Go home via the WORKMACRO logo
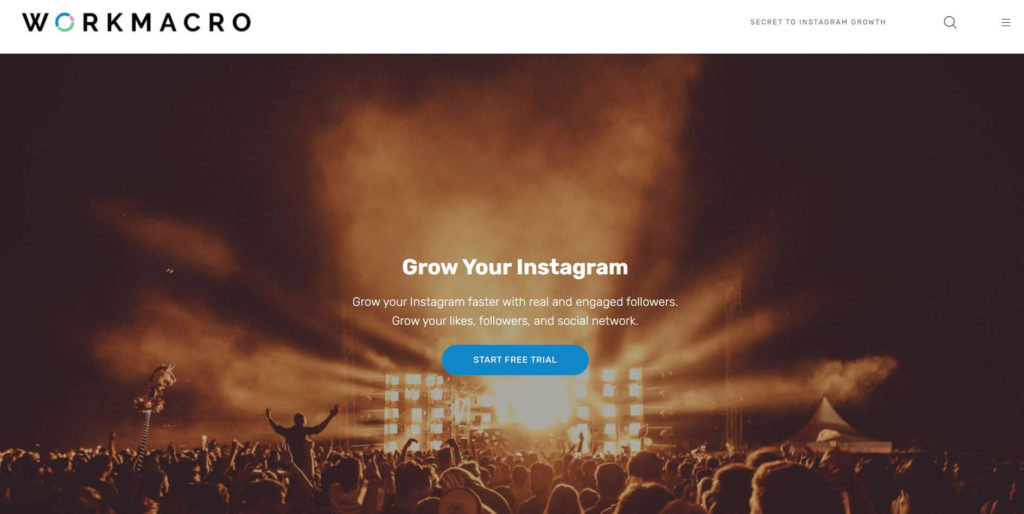 [x=136, y=22]
